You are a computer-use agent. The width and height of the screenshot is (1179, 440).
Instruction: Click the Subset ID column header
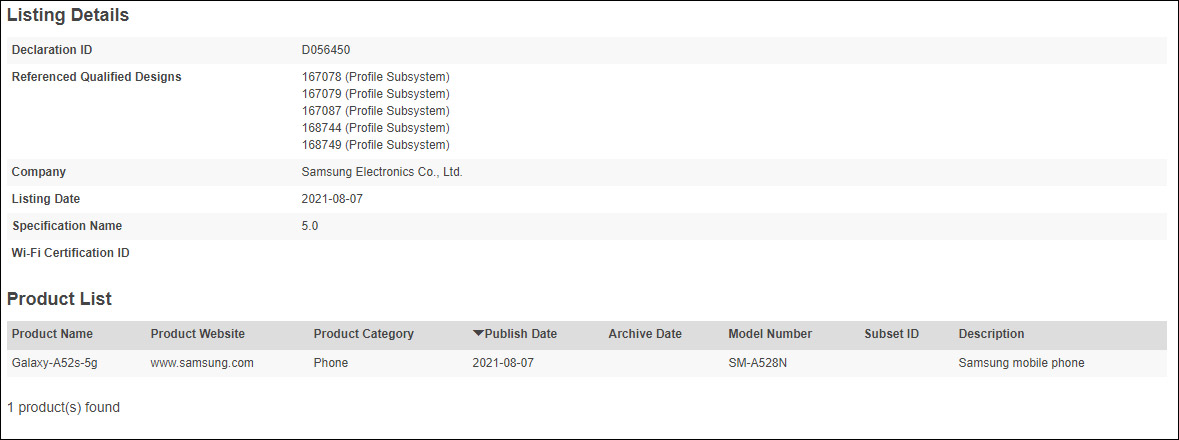(891, 334)
